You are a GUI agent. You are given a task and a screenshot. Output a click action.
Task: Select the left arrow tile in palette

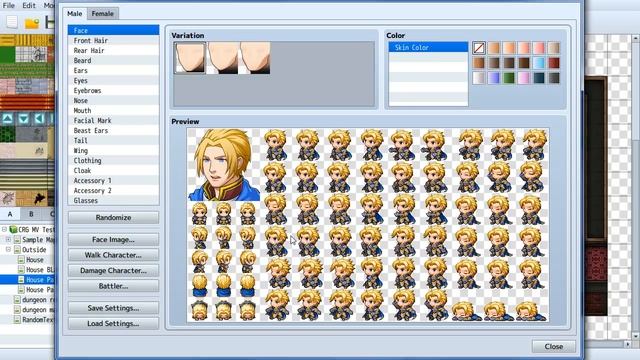coord(39,119)
